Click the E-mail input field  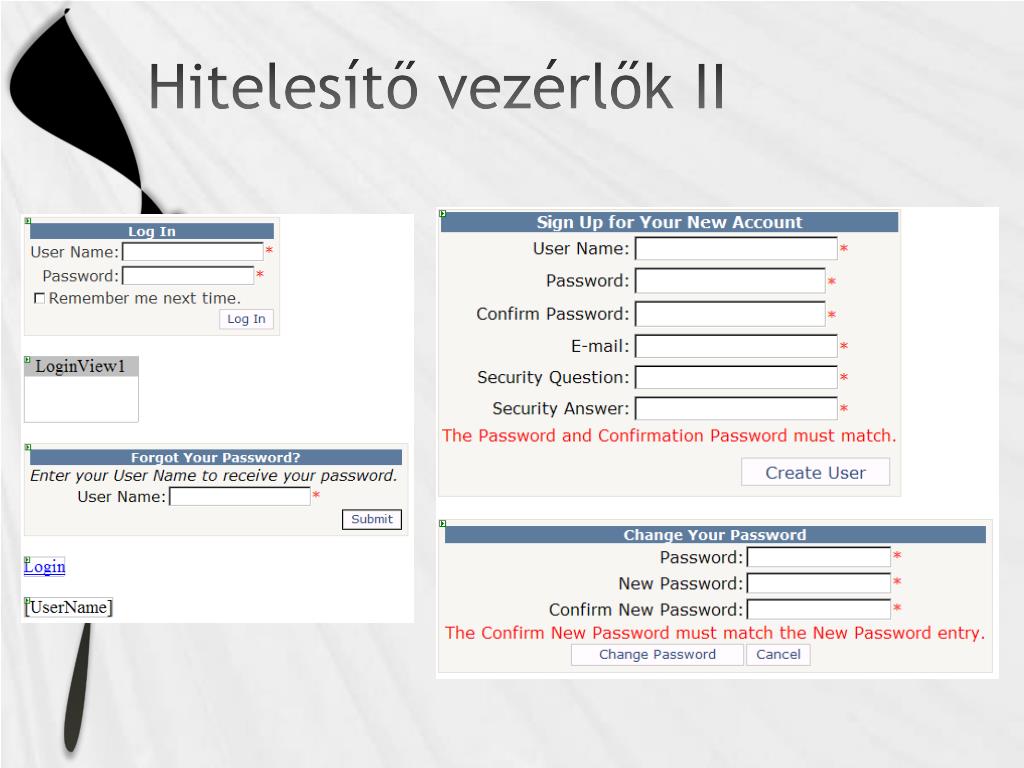tap(736, 346)
